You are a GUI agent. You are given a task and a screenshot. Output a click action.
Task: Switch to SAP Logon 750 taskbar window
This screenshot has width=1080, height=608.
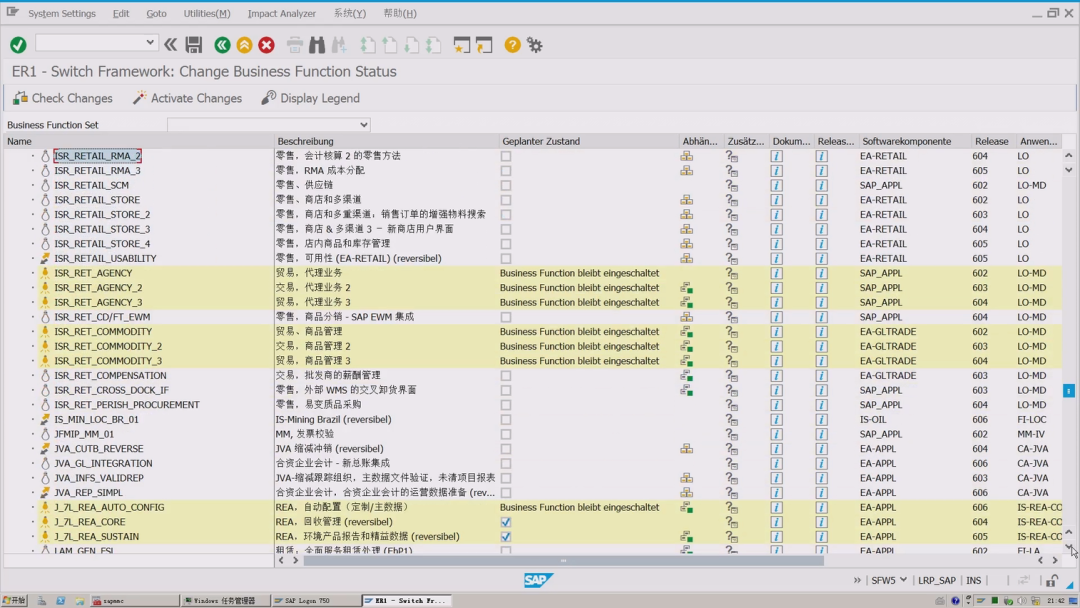pyautogui.click(x=315, y=600)
